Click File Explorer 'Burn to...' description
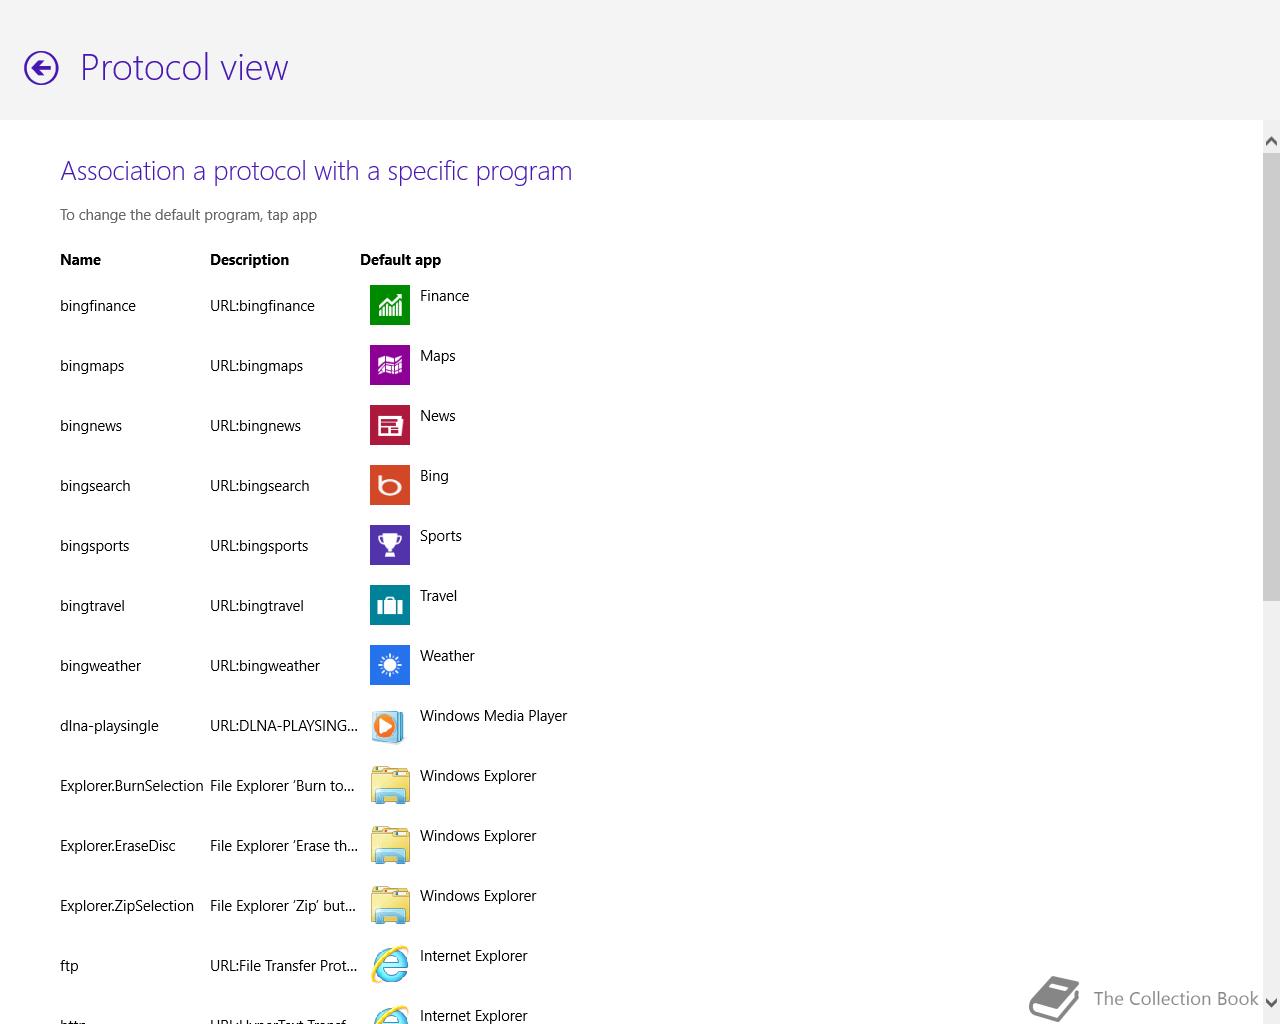The image size is (1280, 1024). (x=282, y=786)
